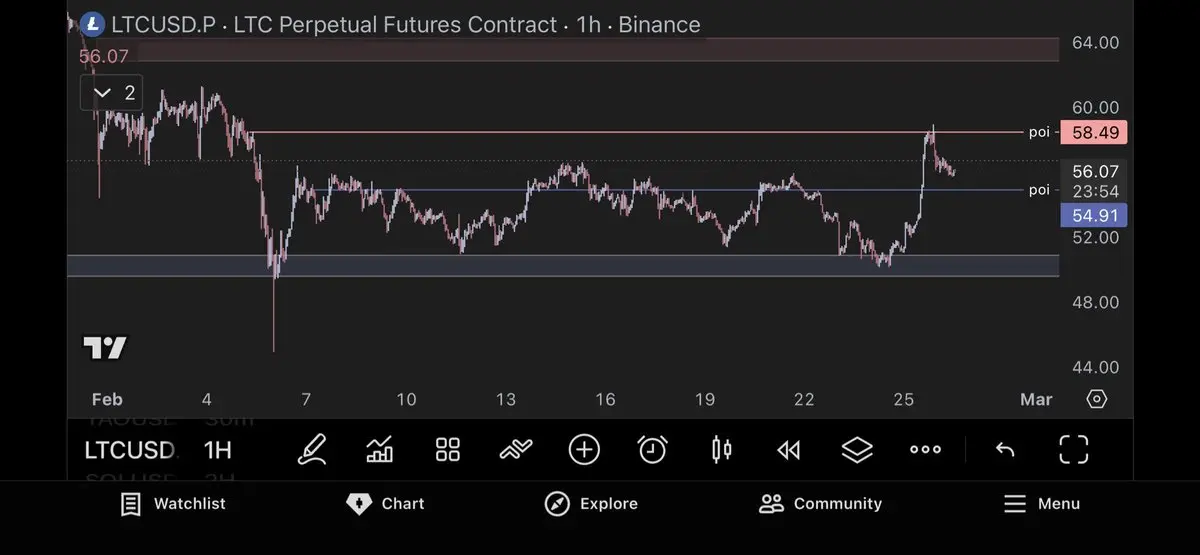Open the drawing tools pencil icon
The image size is (1200, 555).
click(312, 450)
